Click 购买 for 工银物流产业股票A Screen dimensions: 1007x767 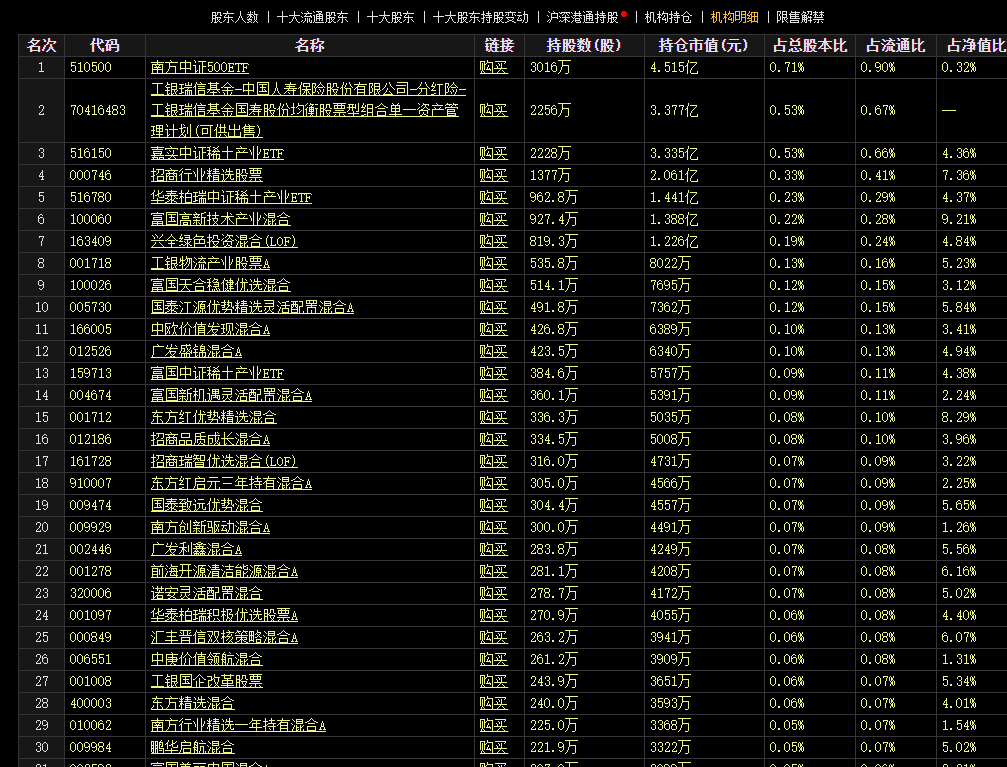coord(494,263)
